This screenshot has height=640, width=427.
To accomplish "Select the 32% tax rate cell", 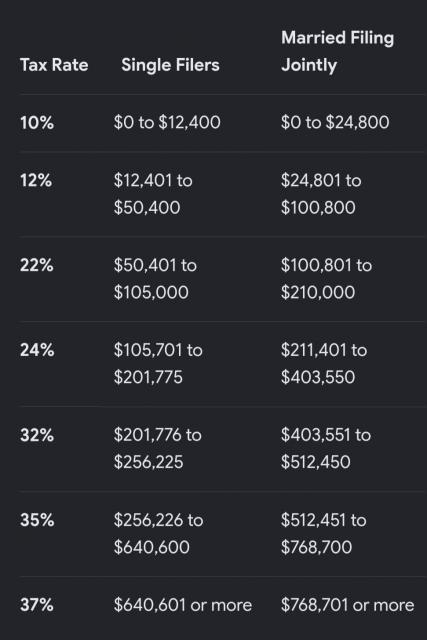I will pos(37,435).
